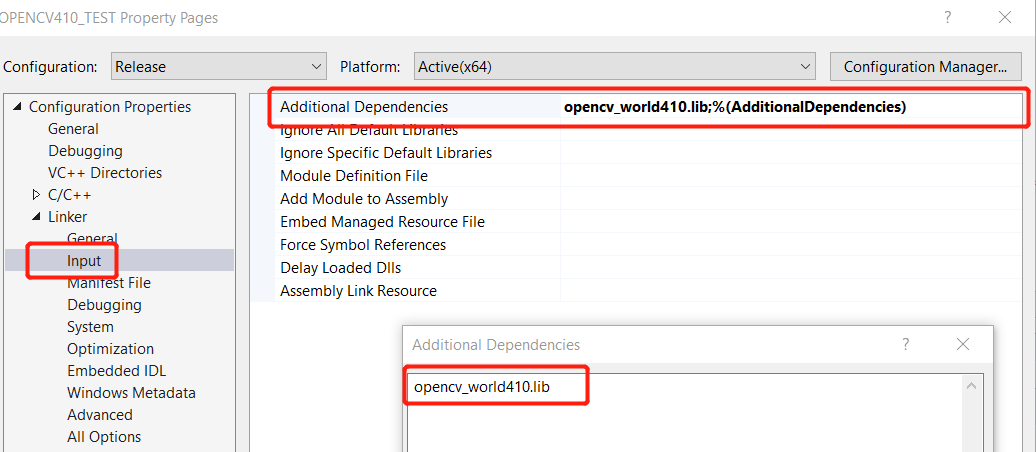Open the Manifest File linker page
The width and height of the screenshot is (1036, 452).
pos(108,283)
